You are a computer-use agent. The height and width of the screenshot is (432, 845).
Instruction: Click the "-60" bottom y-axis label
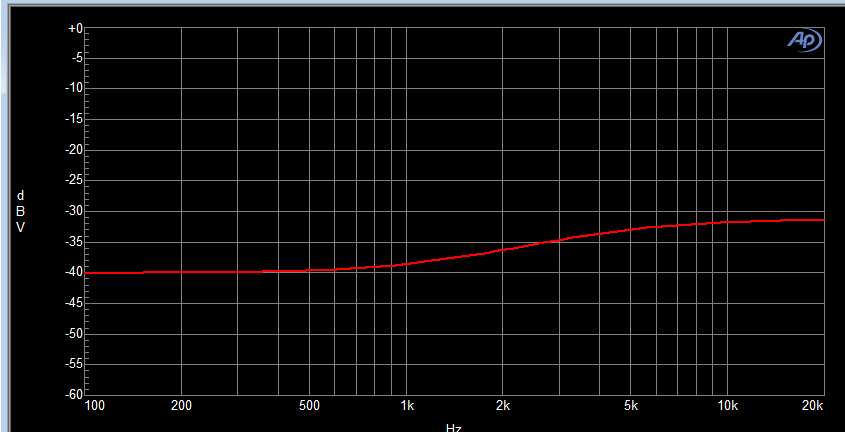[x=74, y=394]
